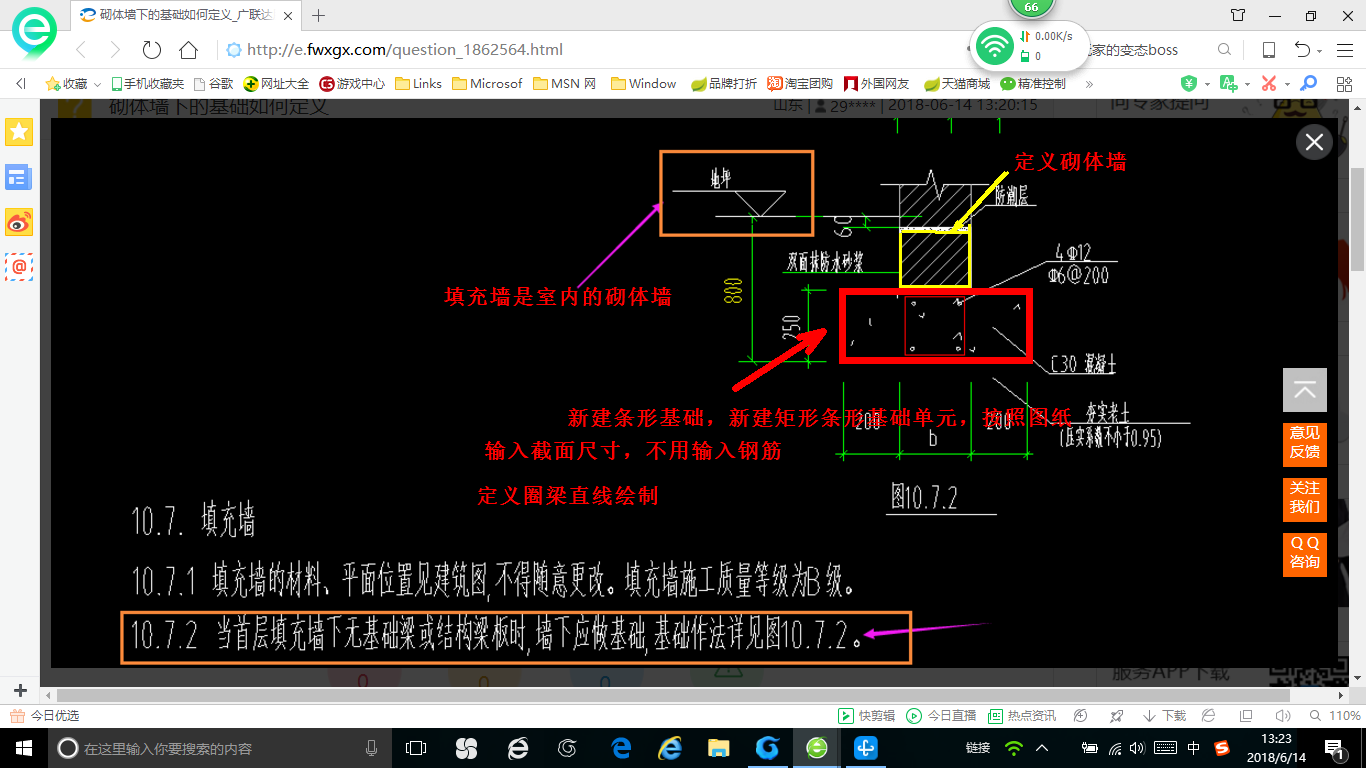This screenshot has width=1366, height=768.
Task: Click the QQ咨询 consultation button
Action: [1305, 553]
